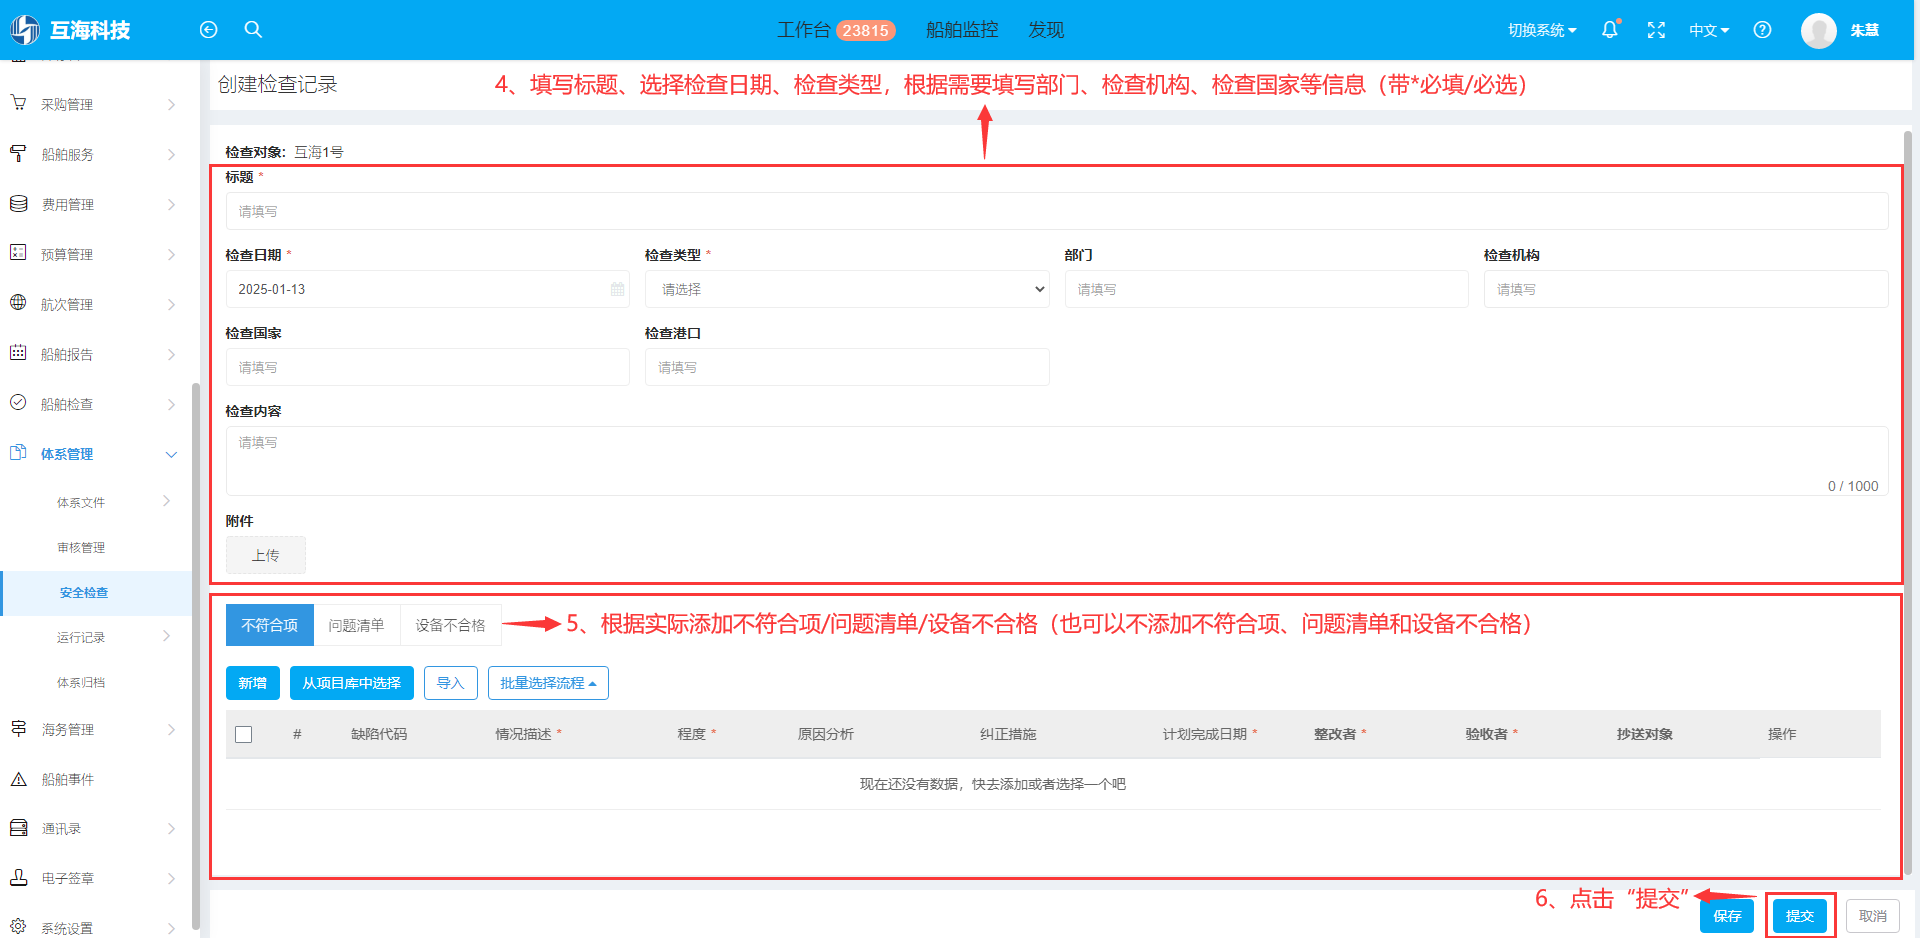This screenshot has height=938, width=1920.
Task: Collapse the 体系管理 menu chevron
Action: (171, 454)
